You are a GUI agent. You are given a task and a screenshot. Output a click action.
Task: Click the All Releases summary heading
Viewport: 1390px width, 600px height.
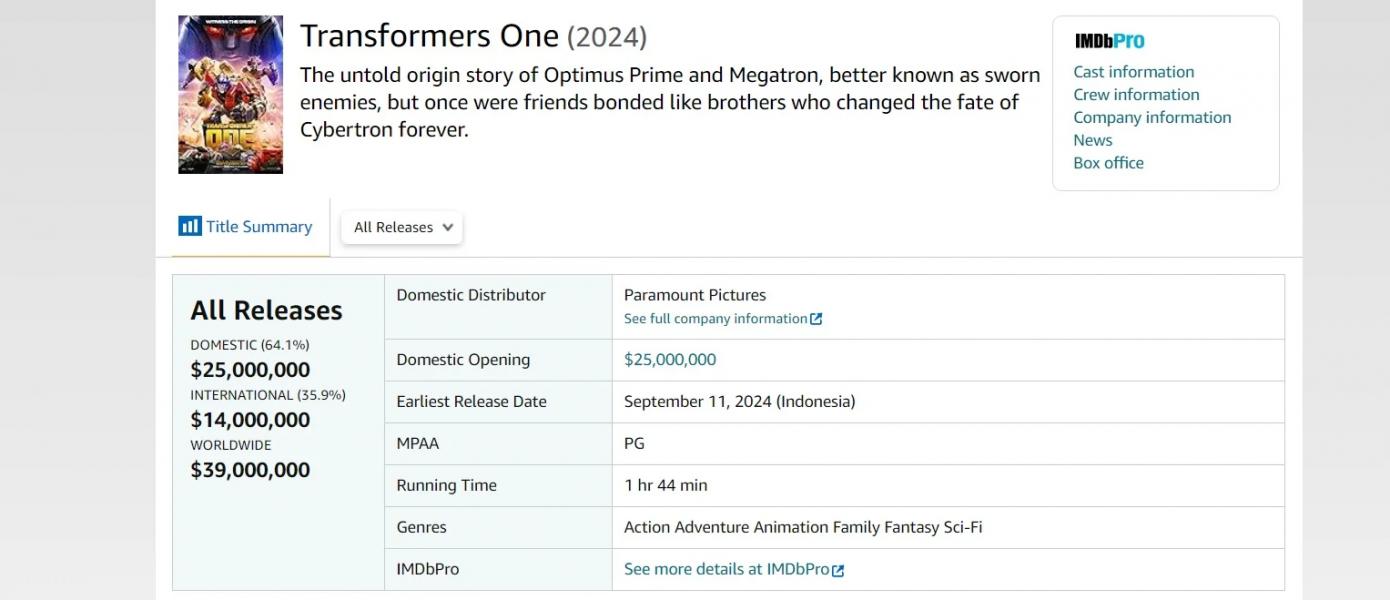coord(266,311)
